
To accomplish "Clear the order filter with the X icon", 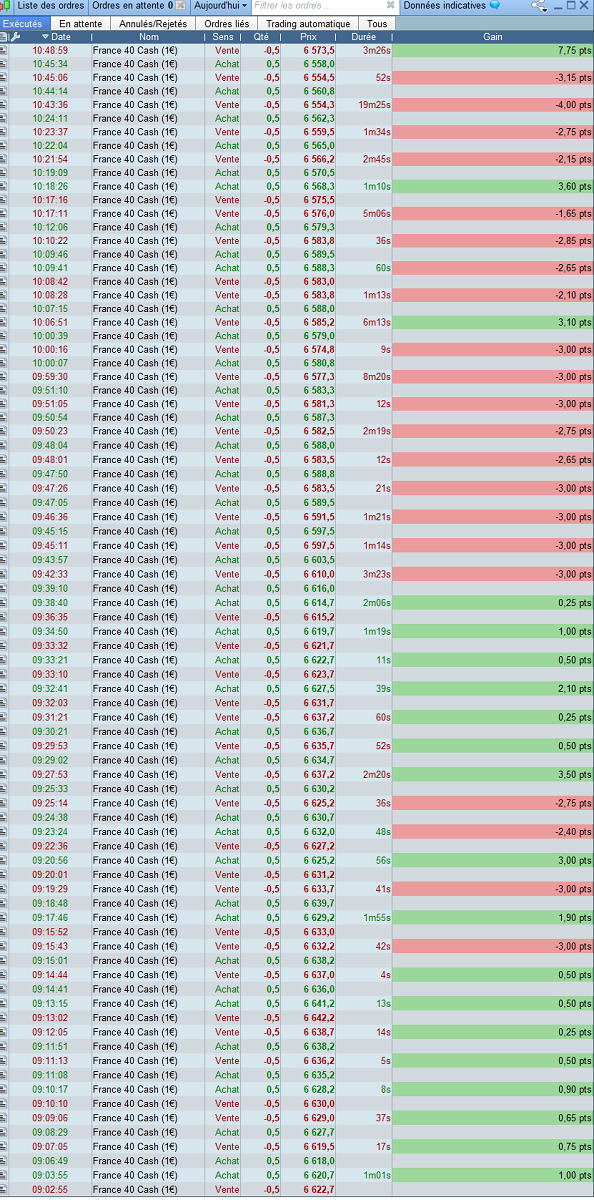I will coord(390,6).
